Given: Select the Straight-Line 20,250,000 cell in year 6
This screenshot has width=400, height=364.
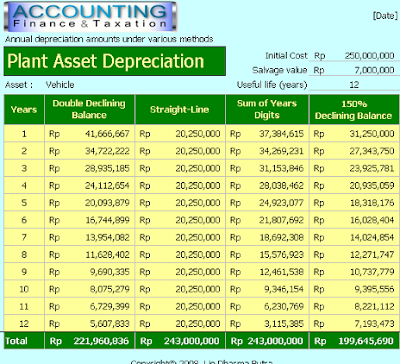Looking at the screenshot, I should click(180, 220).
